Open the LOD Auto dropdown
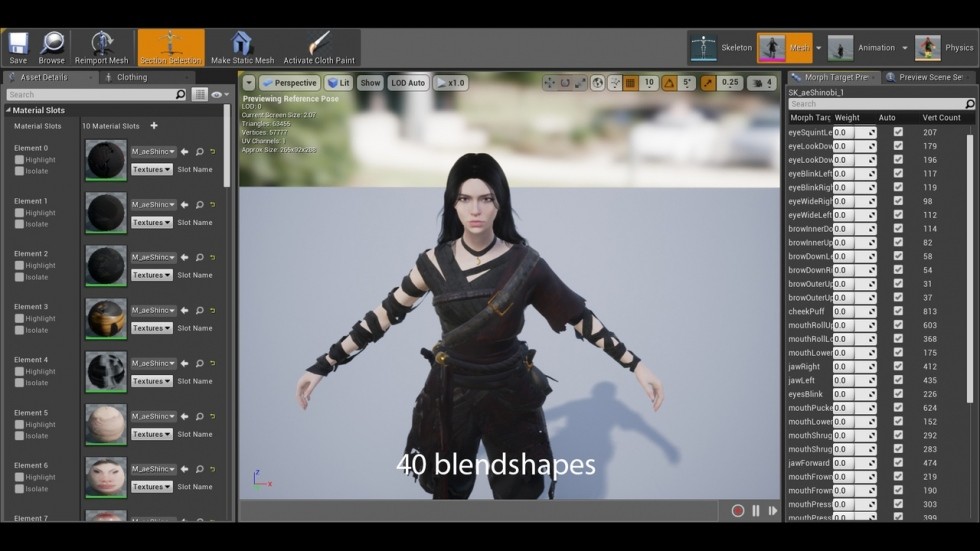 pos(408,82)
